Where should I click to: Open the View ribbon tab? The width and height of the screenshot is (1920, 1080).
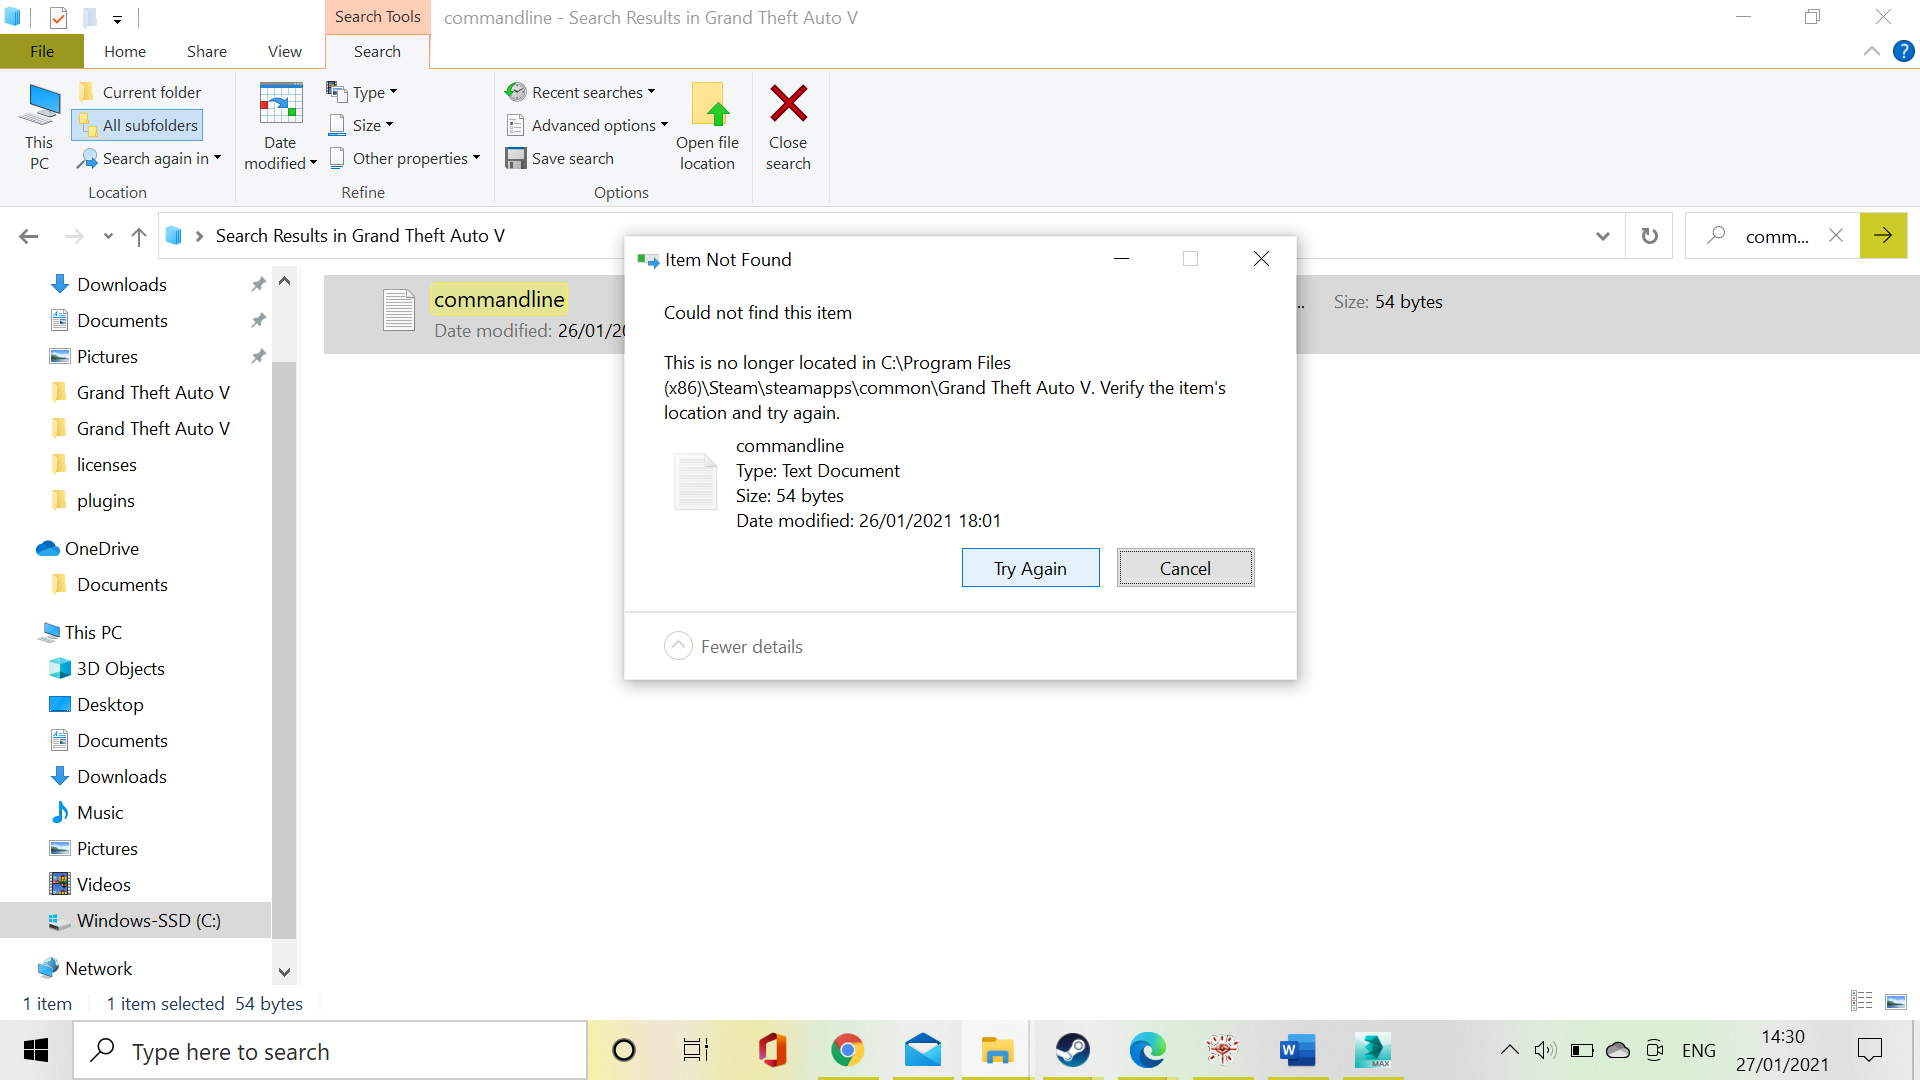284,51
